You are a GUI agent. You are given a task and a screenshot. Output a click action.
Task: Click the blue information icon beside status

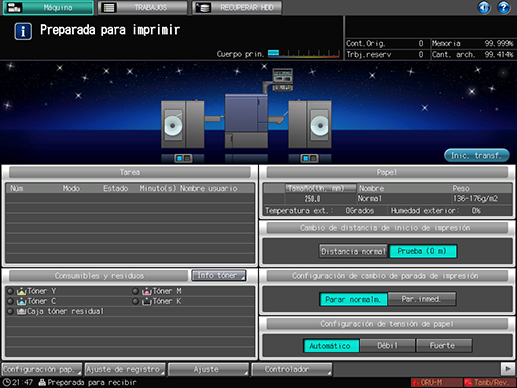pos(23,31)
